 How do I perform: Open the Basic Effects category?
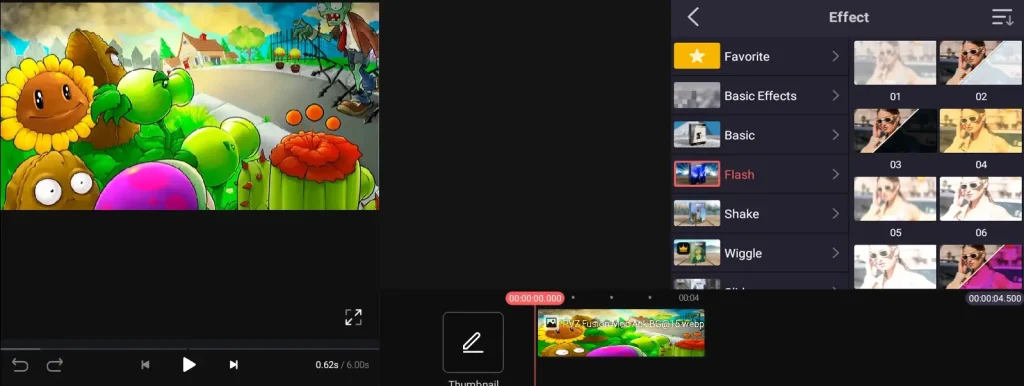pyautogui.click(x=760, y=96)
